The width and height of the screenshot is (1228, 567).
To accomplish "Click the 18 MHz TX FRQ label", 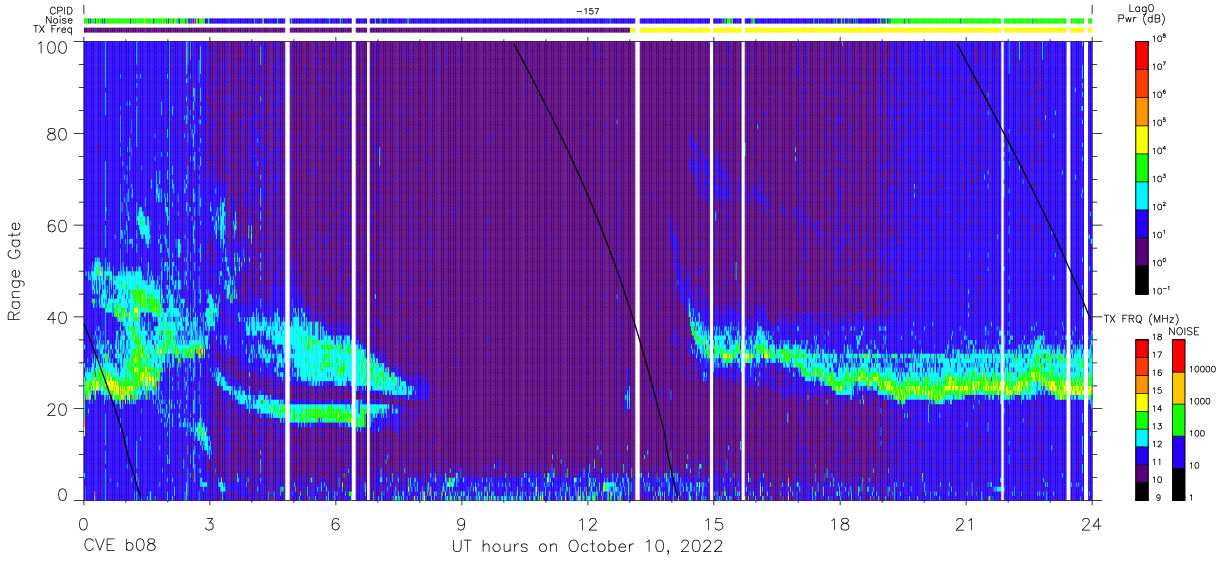I will (1157, 338).
